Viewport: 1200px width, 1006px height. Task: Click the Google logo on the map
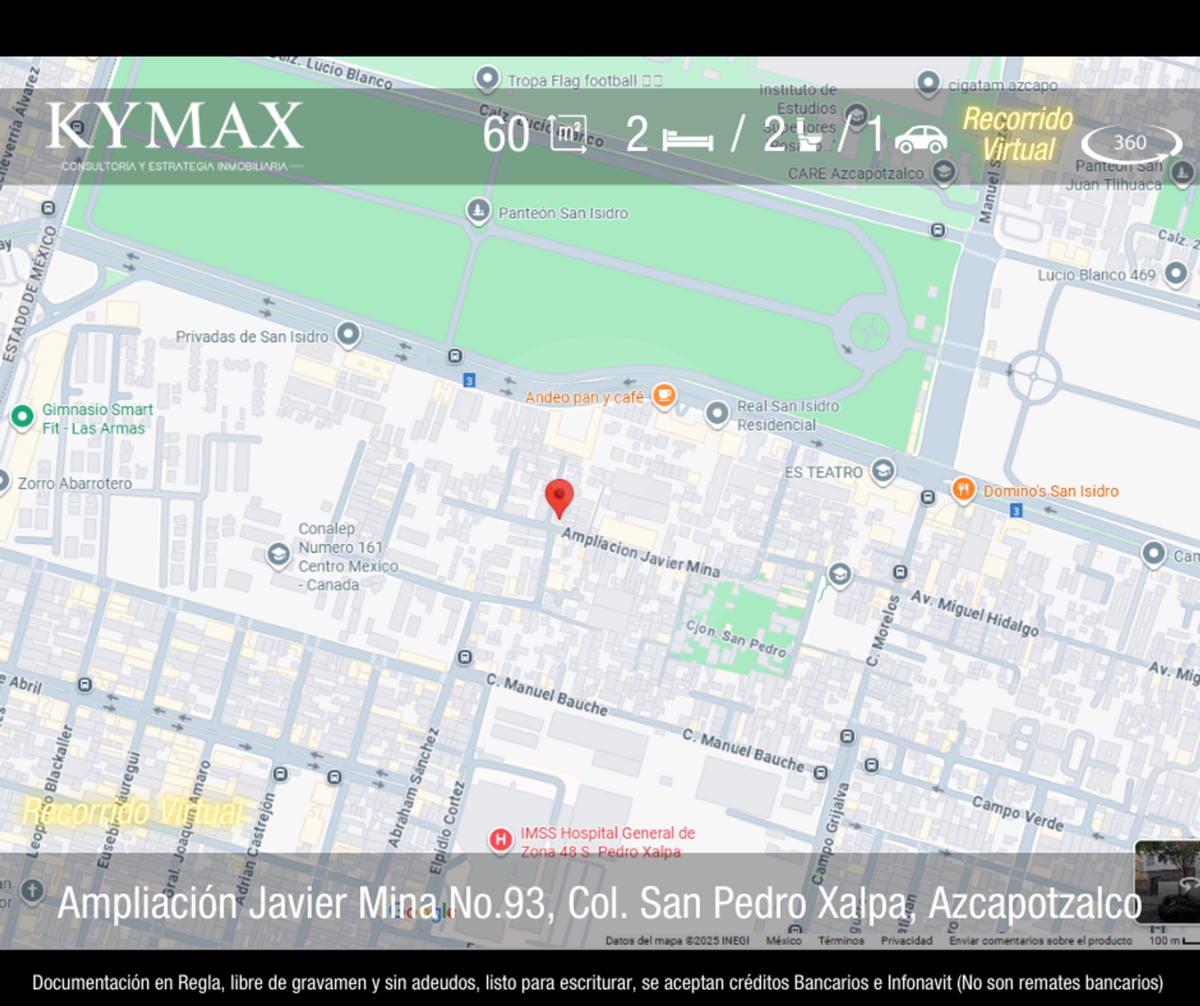point(422,913)
